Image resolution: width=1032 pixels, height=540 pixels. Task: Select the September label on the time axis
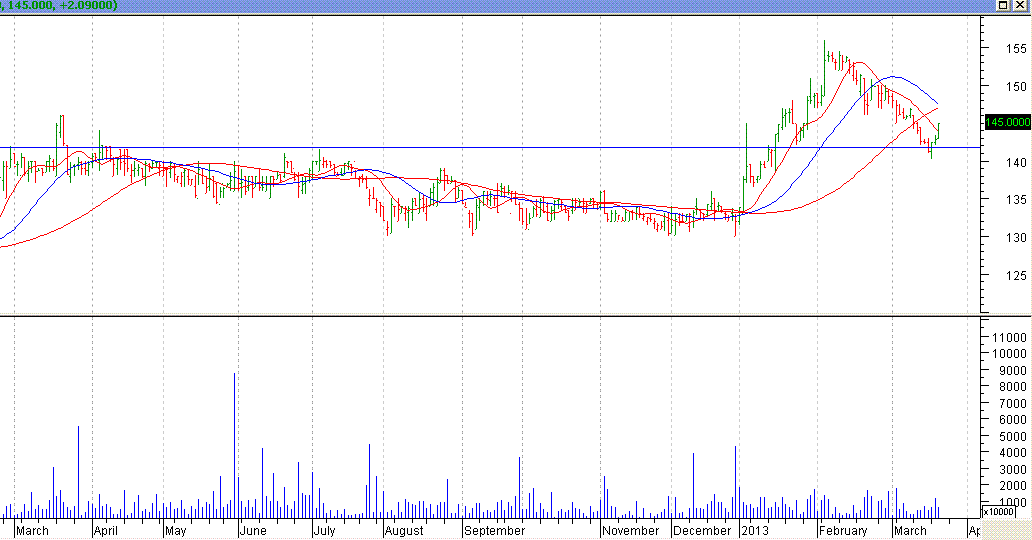pyautogui.click(x=495, y=530)
